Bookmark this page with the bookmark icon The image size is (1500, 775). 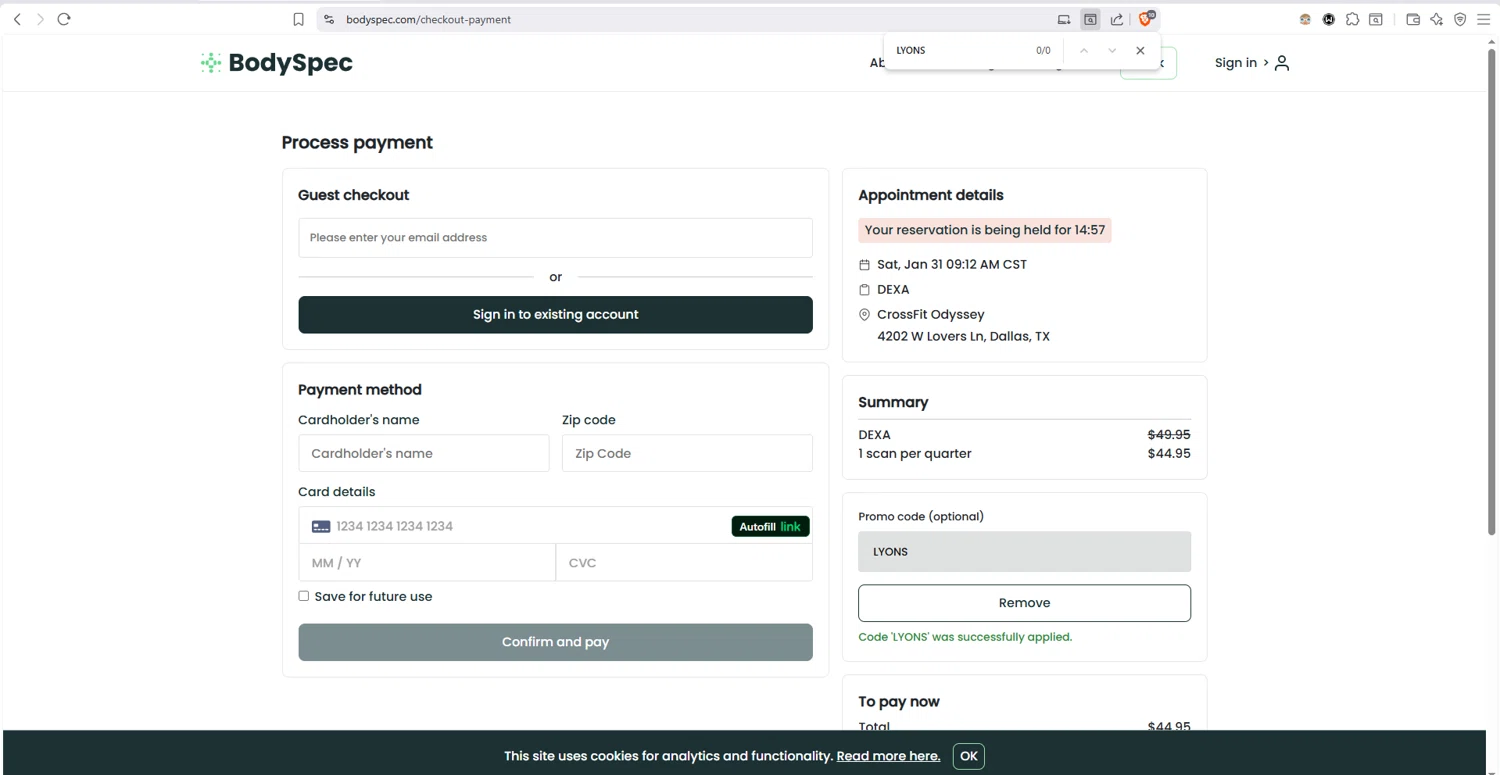pos(298,19)
